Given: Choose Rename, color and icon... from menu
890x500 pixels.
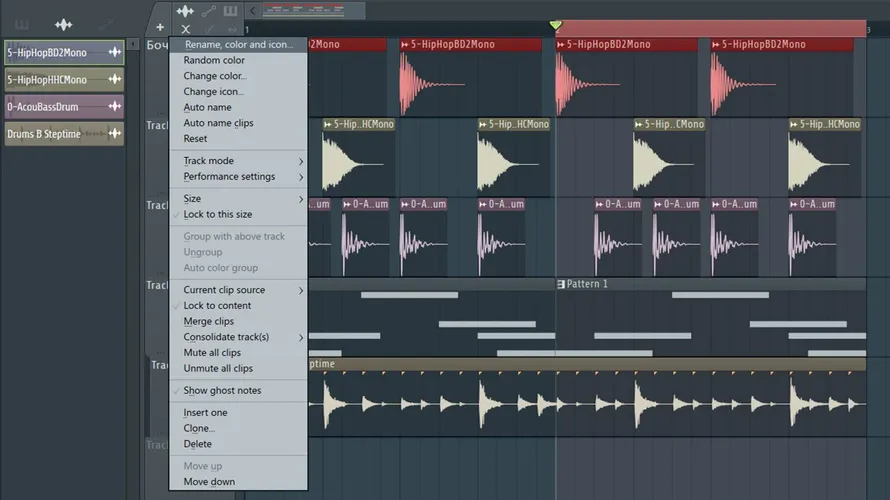Looking at the screenshot, I should [238, 44].
